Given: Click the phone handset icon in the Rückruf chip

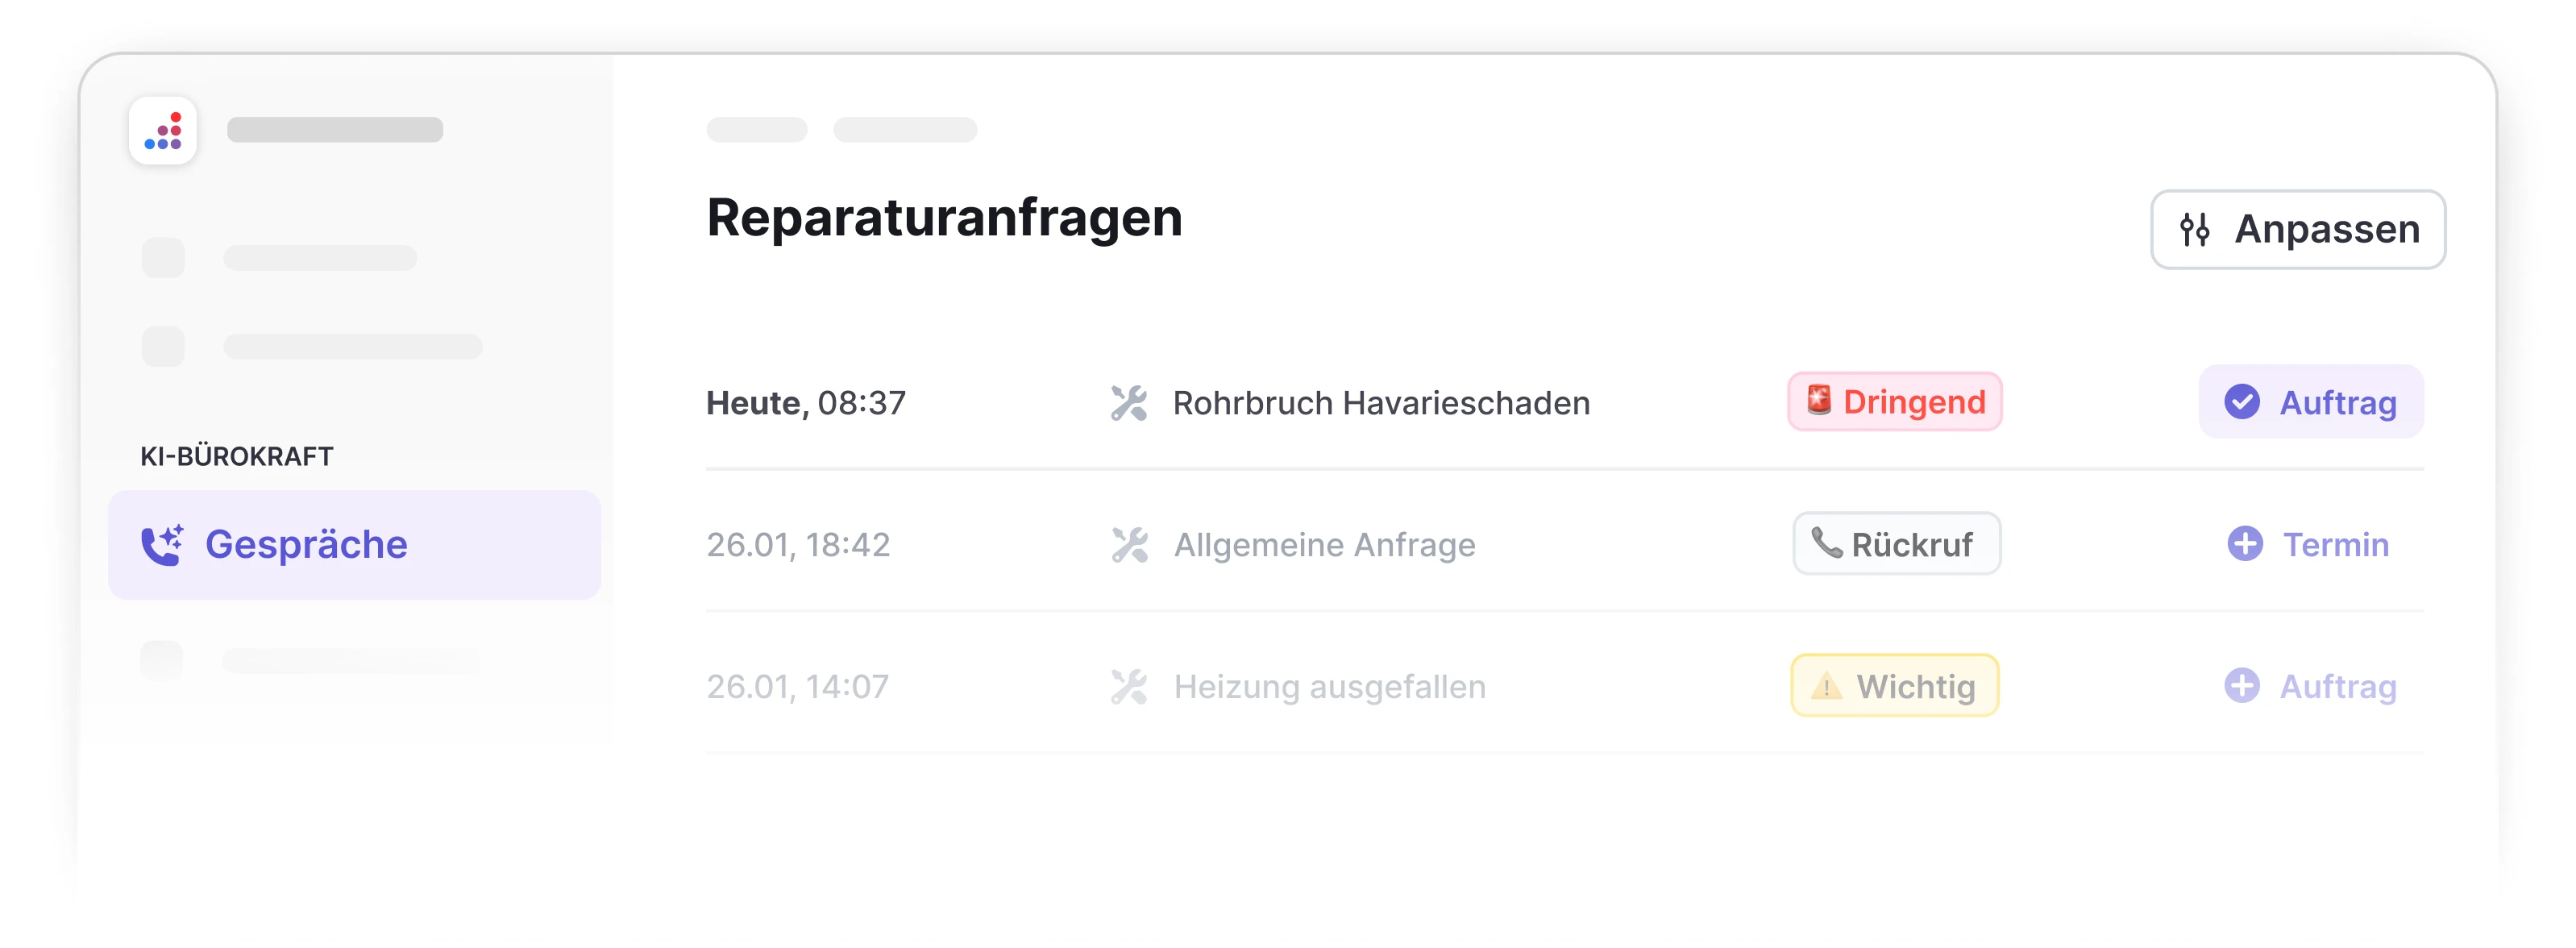Looking at the screenshot, I should [x=1828, y=544].
